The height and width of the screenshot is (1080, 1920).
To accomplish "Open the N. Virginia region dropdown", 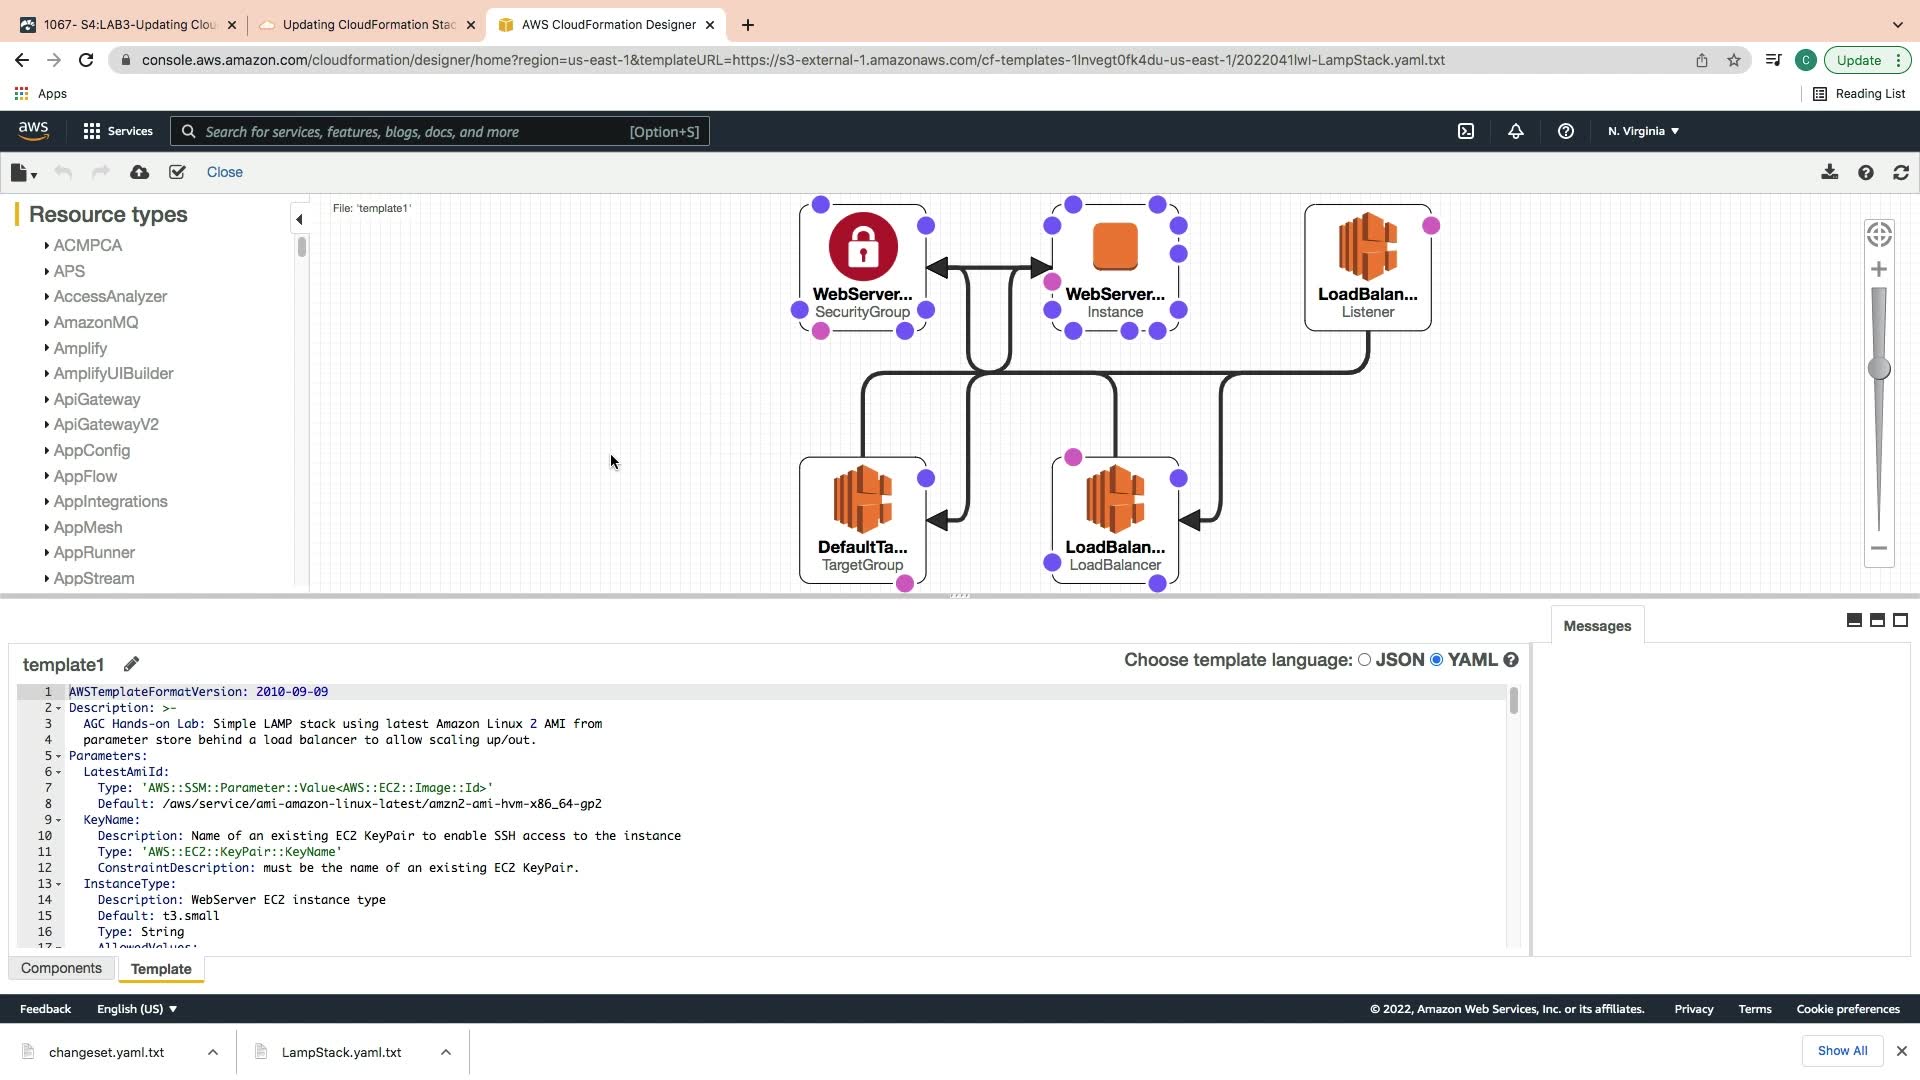I will click(1643, 131).
